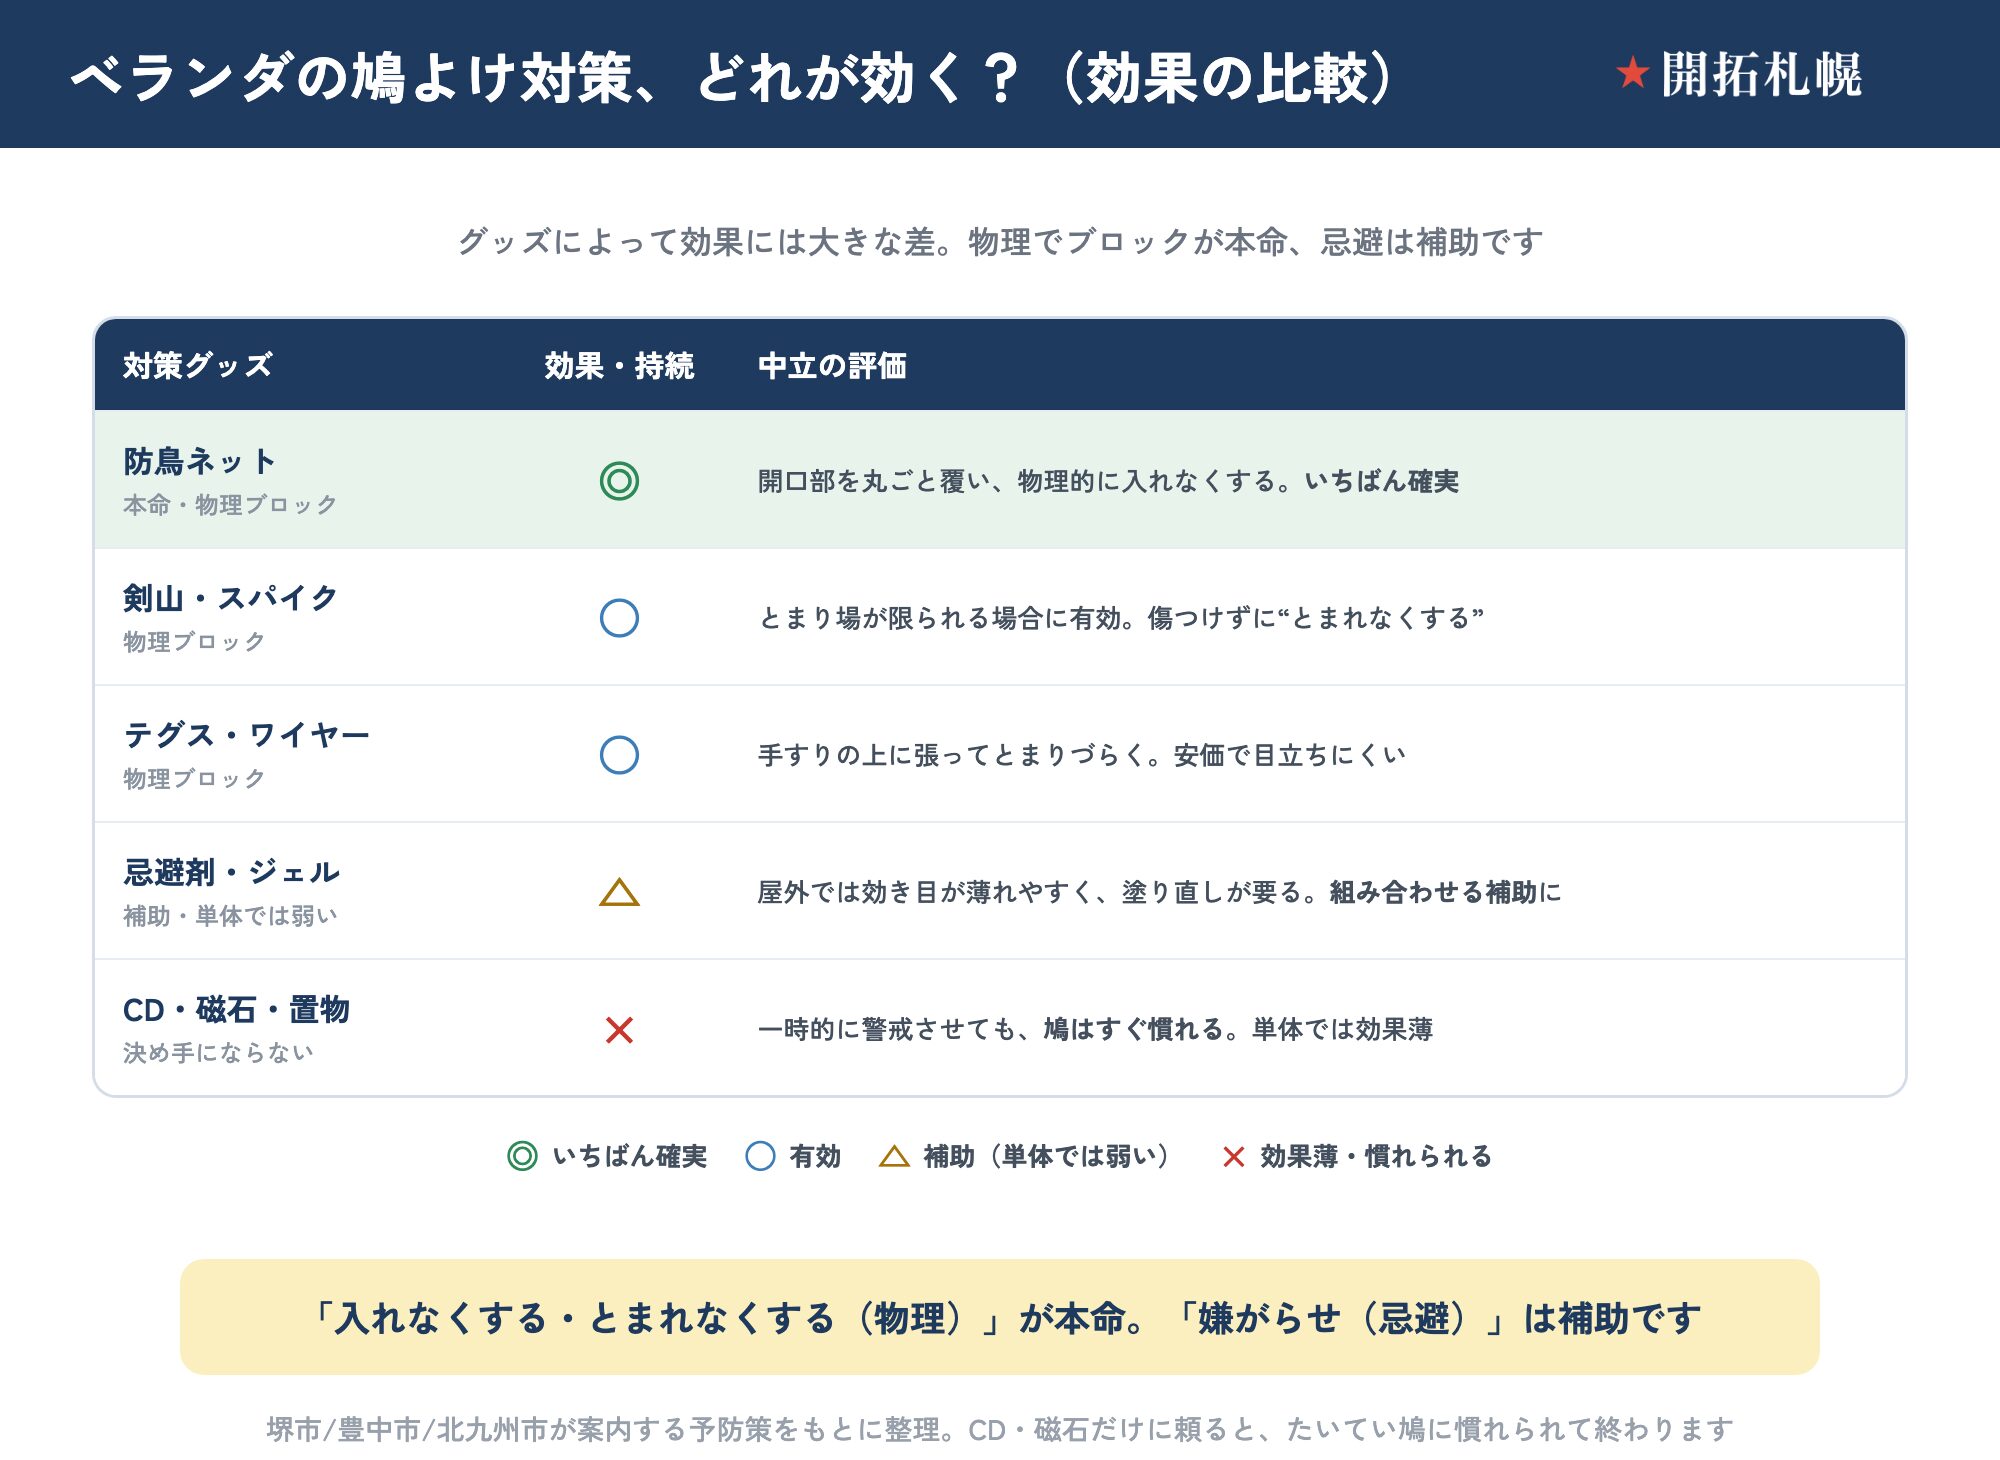This screenshot has width=2000, height=1460.
Task: Click the 手すりの上に張って evaluation text
Action: [1082, 755]
